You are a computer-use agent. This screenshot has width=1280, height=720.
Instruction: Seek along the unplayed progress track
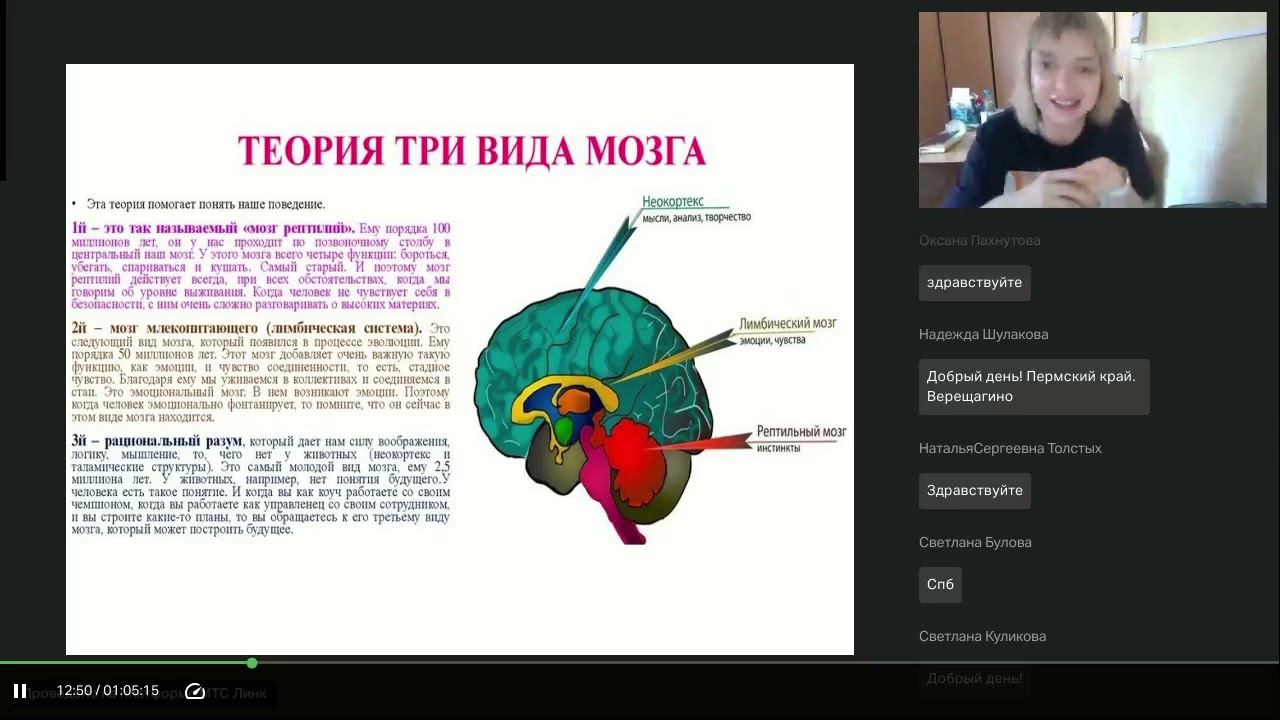pyautogui.click(x=768, y=663)
